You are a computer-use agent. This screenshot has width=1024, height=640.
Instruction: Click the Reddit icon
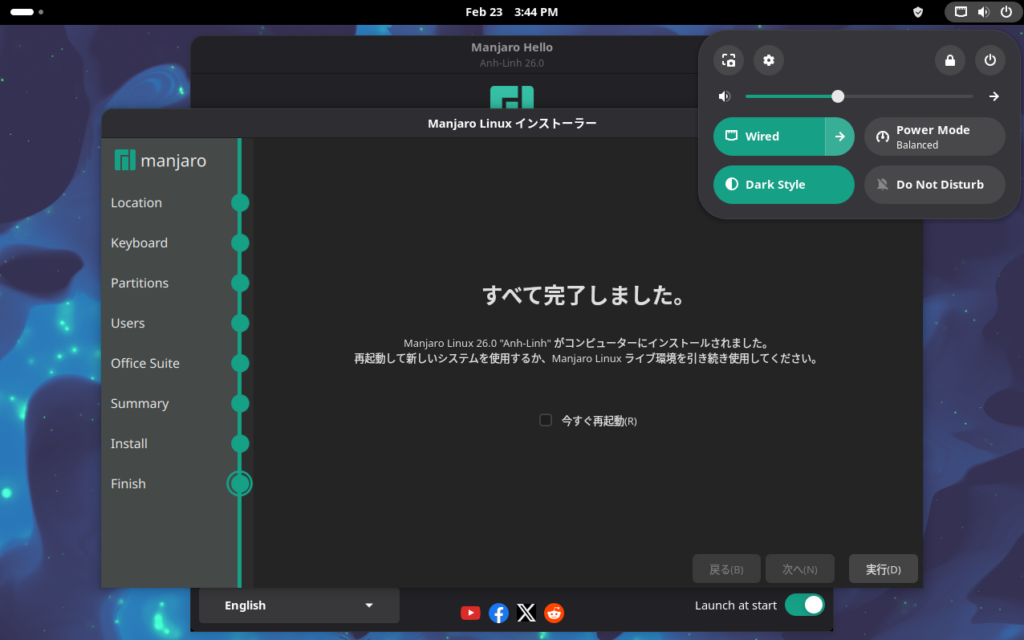(554, 613)
